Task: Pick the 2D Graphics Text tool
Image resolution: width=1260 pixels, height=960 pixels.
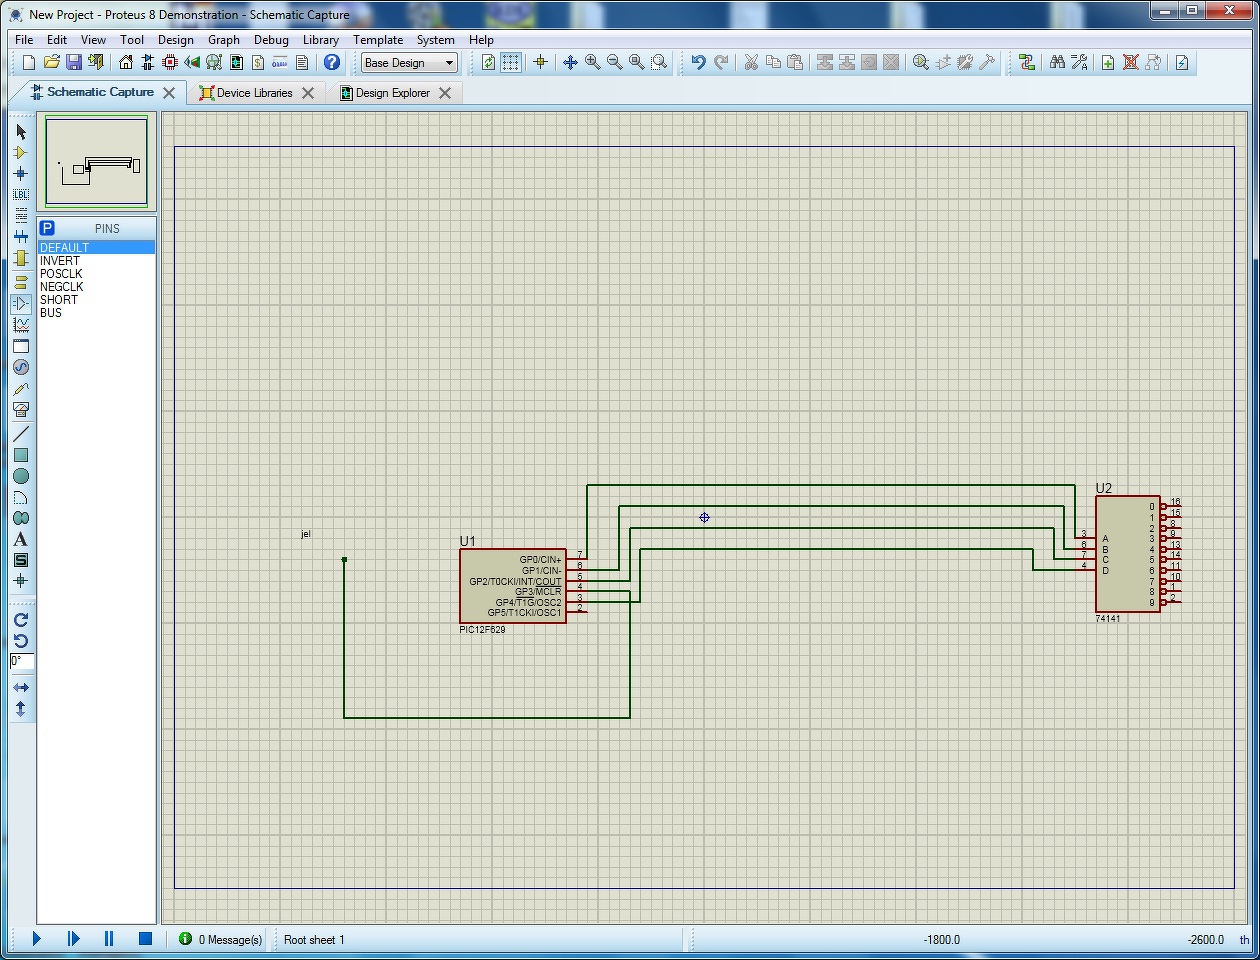Action: (21, 539)
